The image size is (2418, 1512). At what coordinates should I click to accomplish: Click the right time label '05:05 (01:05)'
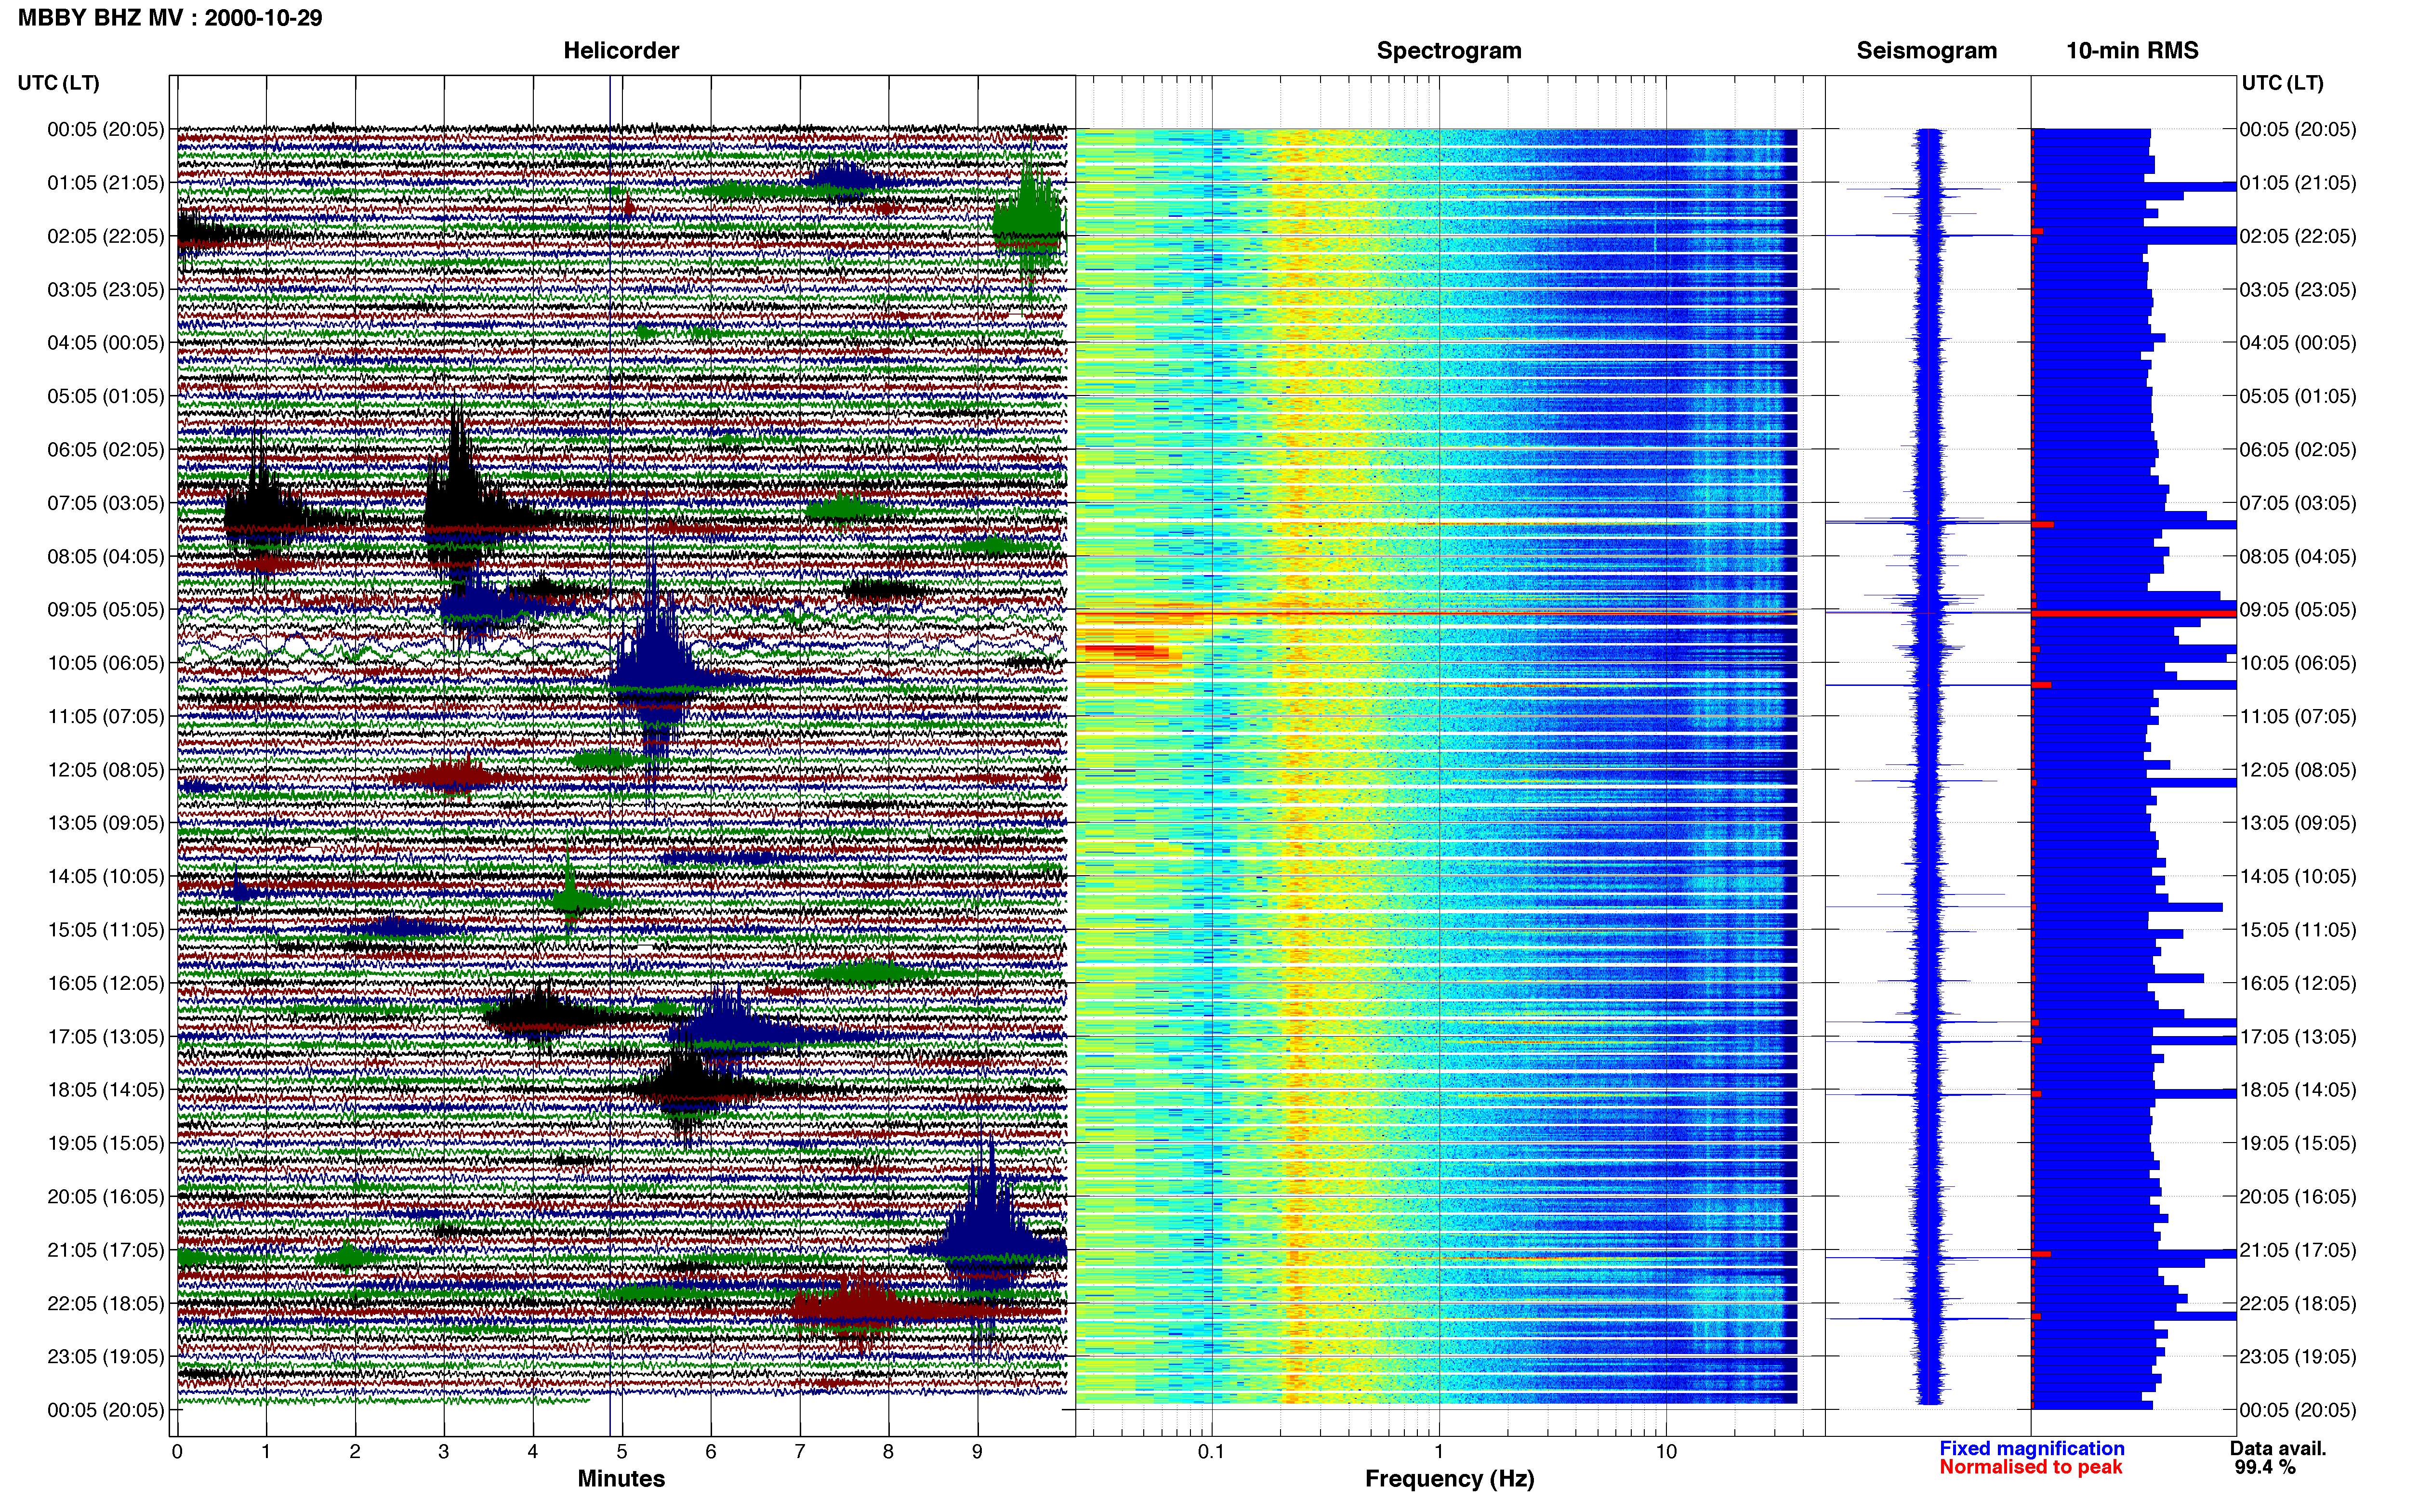tap(2298, 396)
